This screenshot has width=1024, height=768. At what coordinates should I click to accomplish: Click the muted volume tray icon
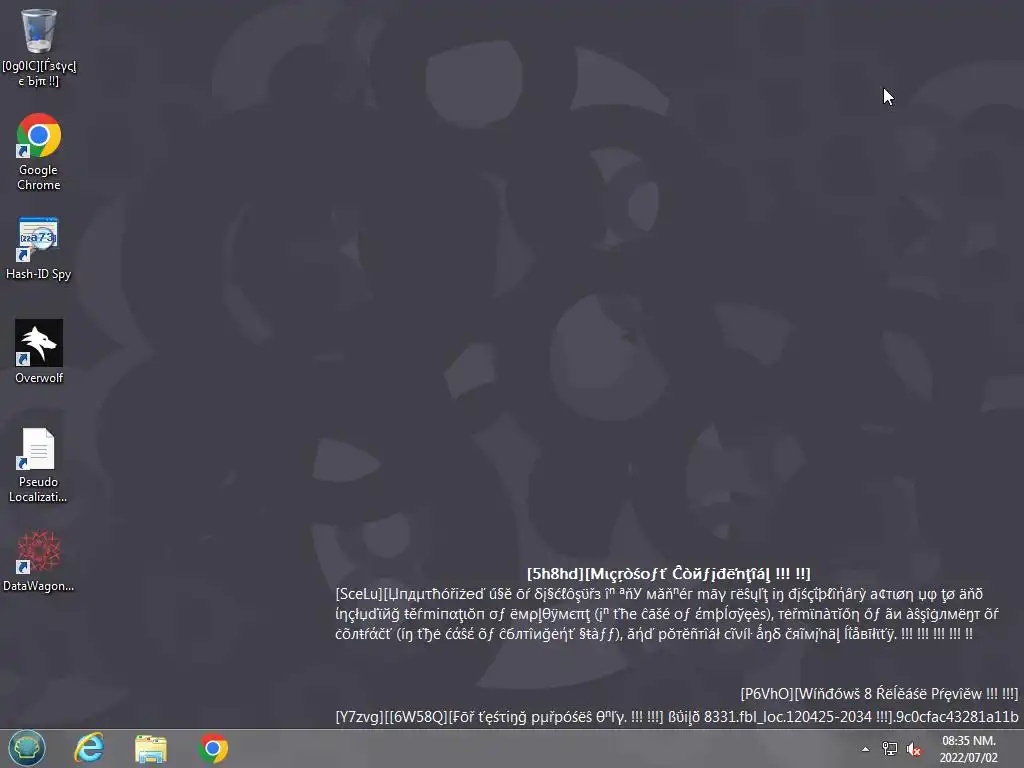[x=914, y=749]
